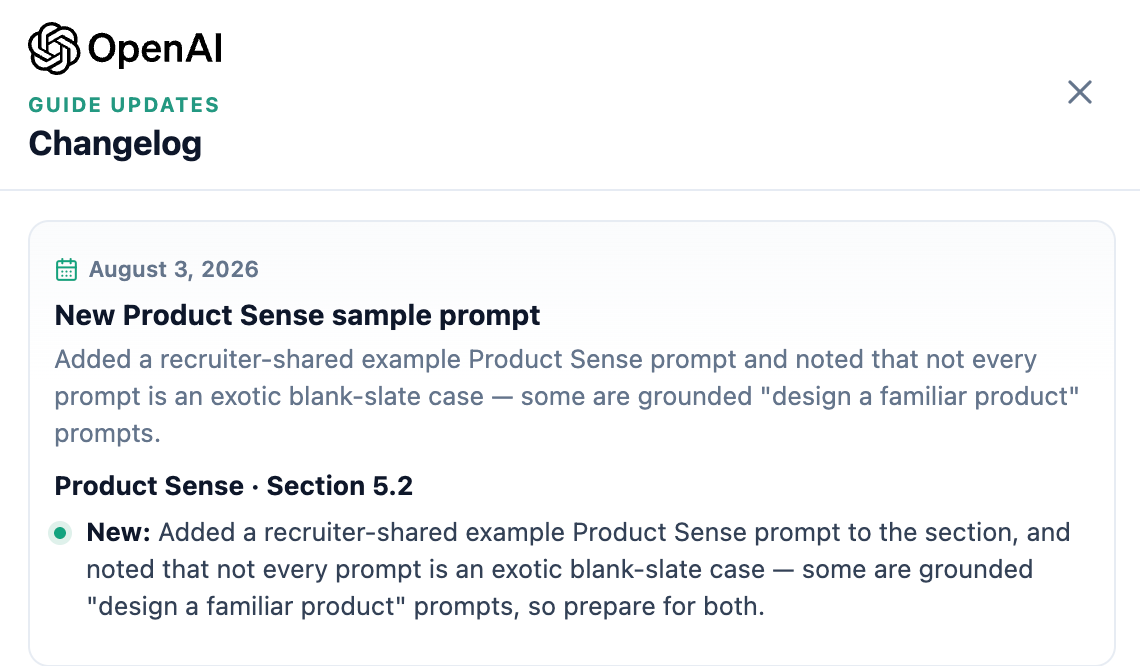The width and height of the screenshot is (1140, 666).
Task: Select the August 3, 2026 date
Action: click(174, 269)
